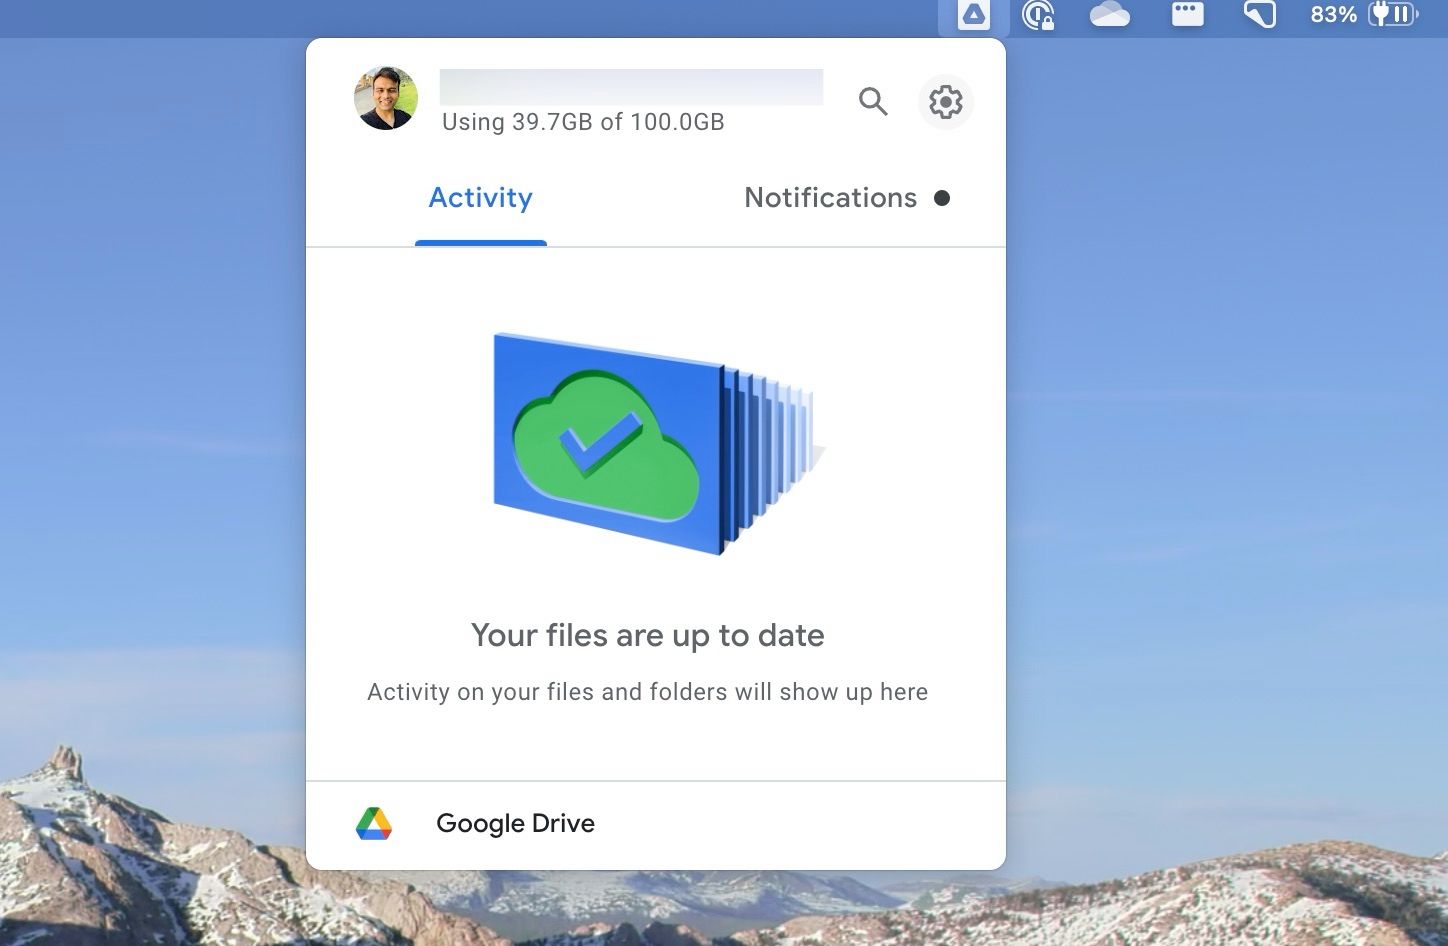This screenshot has width=1448, height=946.
Task: Click the activity description text
Action: (x=648, y=692)
